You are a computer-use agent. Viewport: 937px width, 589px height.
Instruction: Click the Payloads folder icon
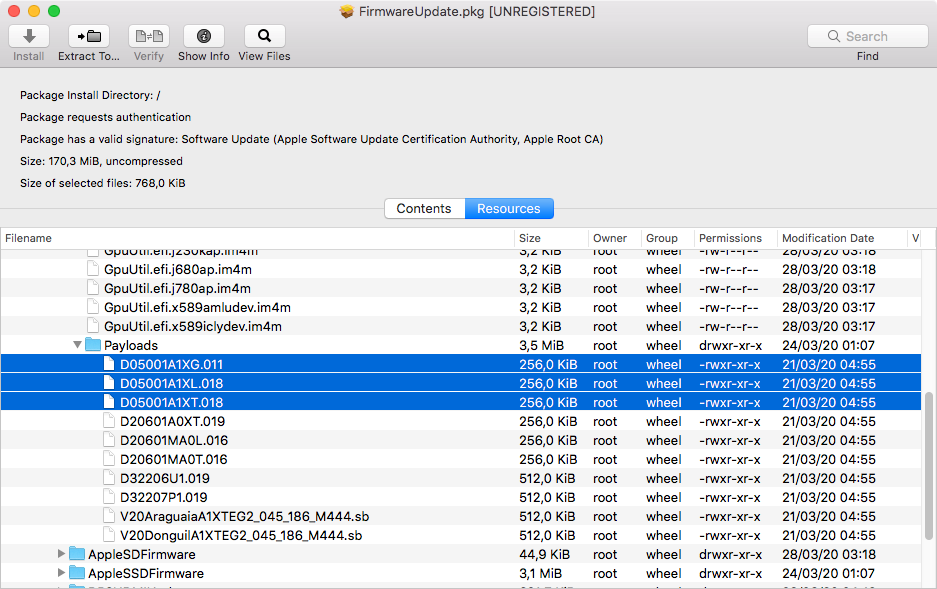(93, 345)
